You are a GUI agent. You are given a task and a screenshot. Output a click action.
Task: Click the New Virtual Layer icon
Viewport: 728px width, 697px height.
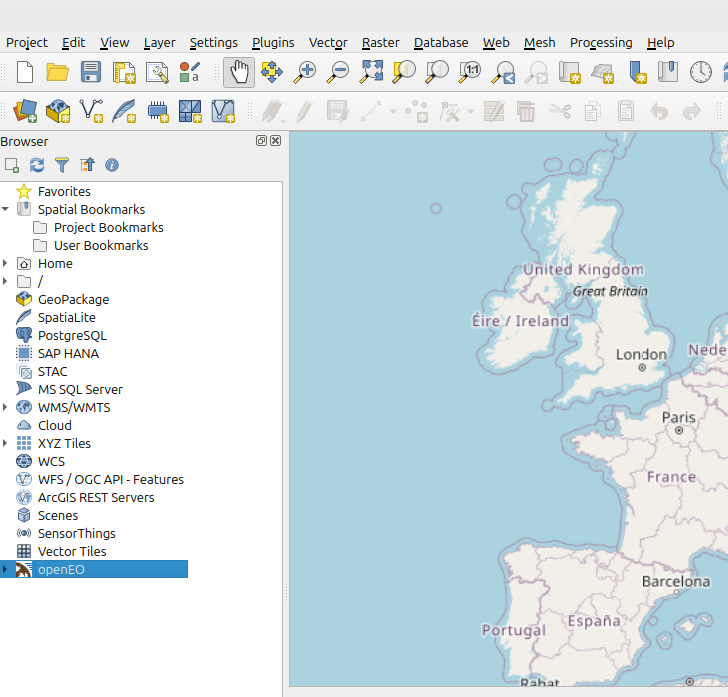coord(223,111)
